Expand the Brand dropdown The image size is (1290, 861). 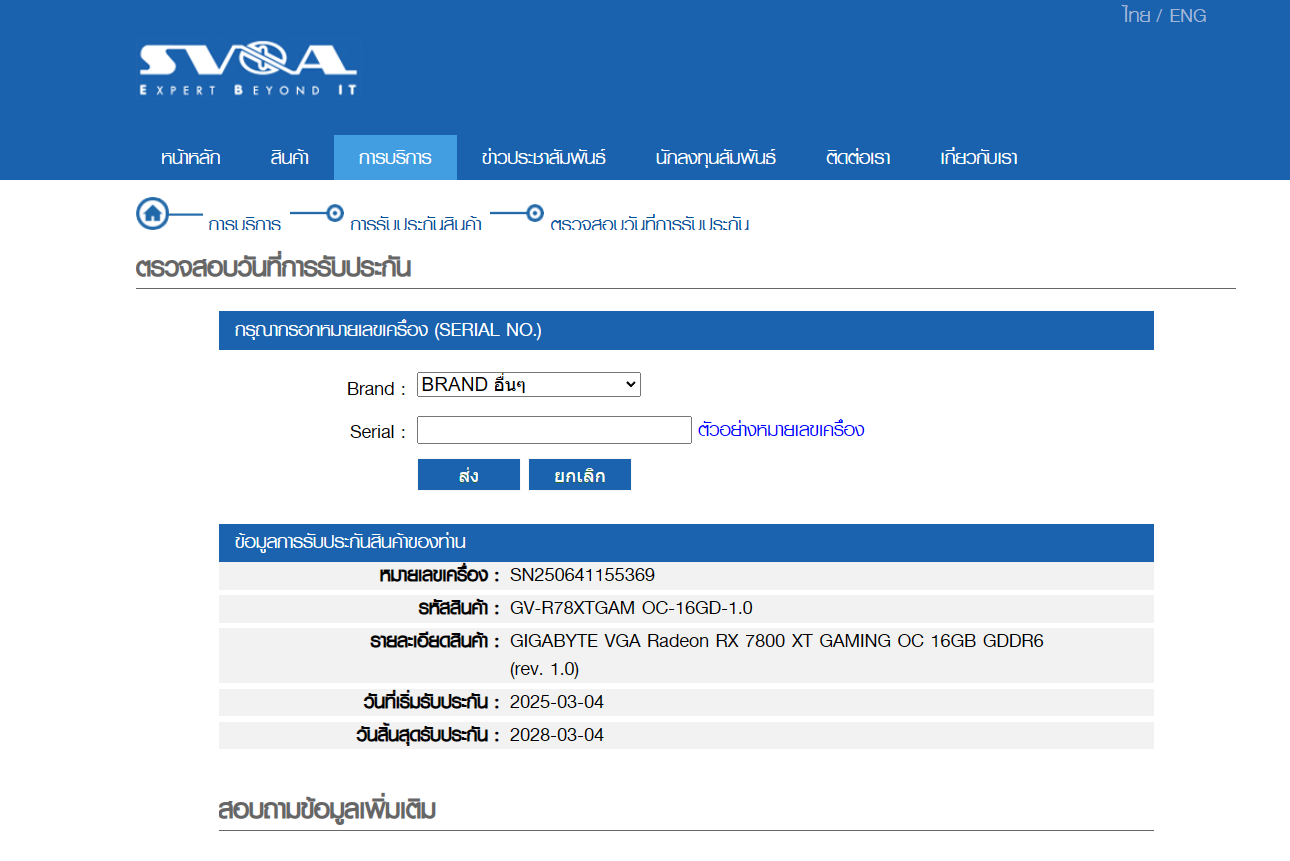point(528,385)
